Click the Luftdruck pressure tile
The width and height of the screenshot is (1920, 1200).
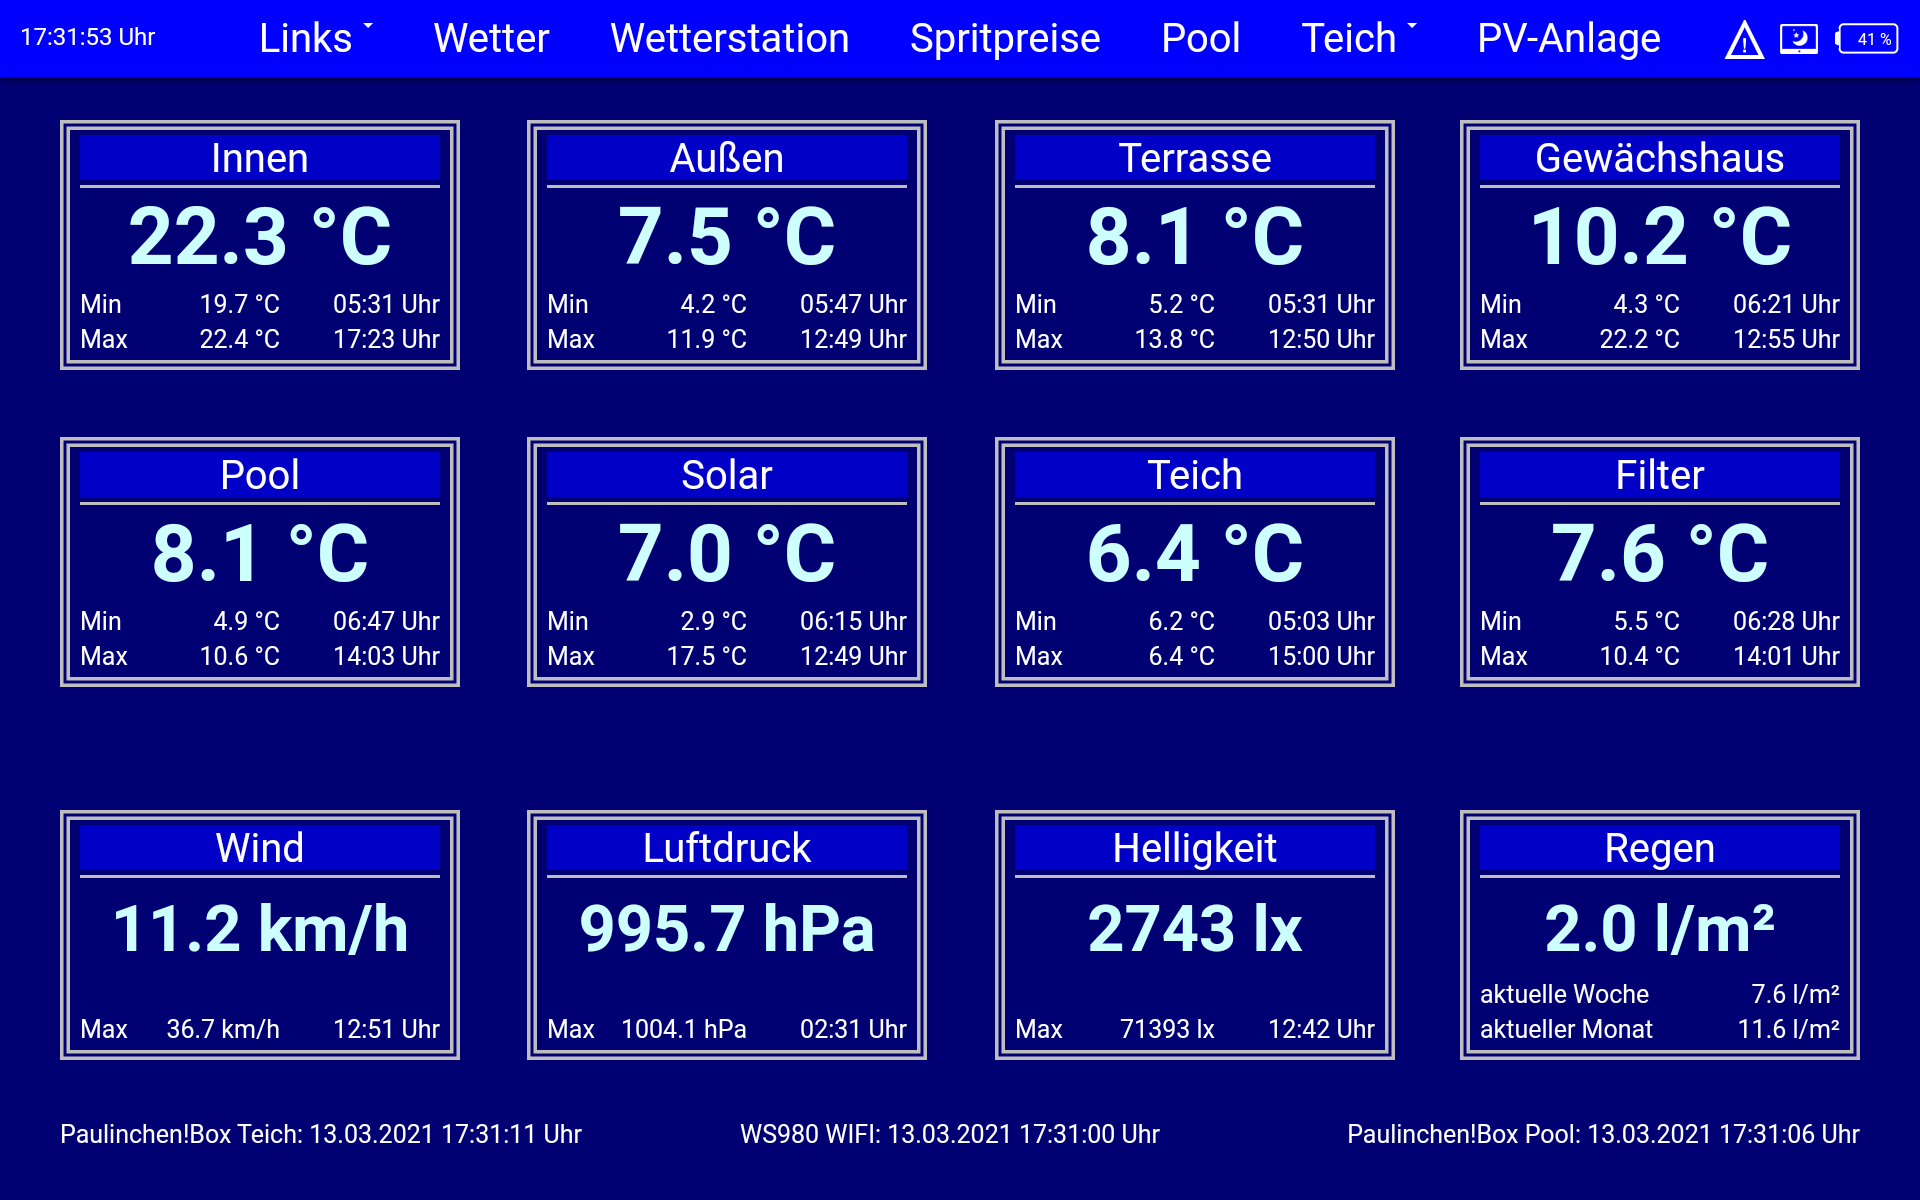point(726,935)
